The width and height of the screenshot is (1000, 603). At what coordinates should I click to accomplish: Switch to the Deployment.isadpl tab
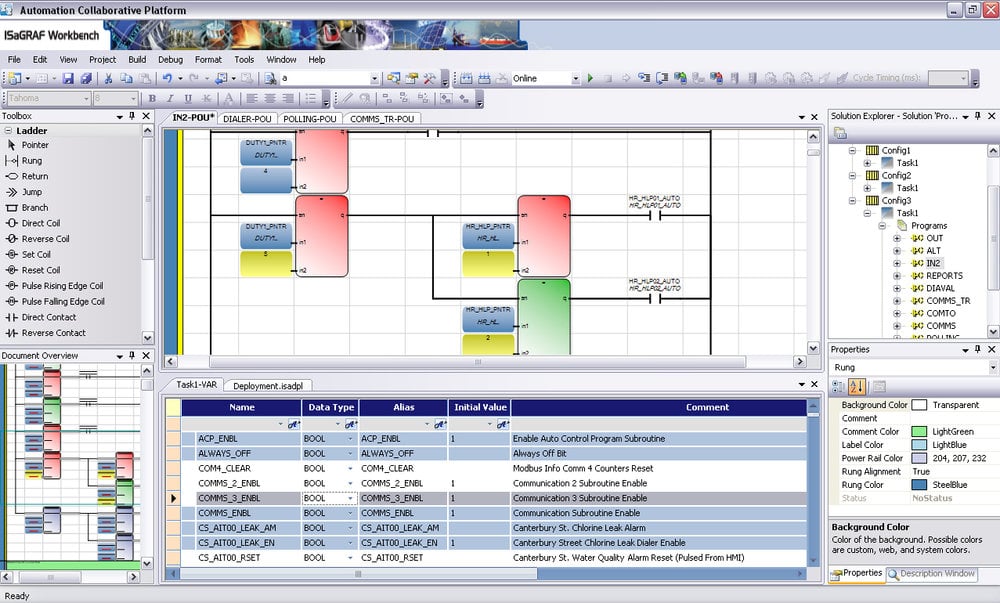(267, 385)
